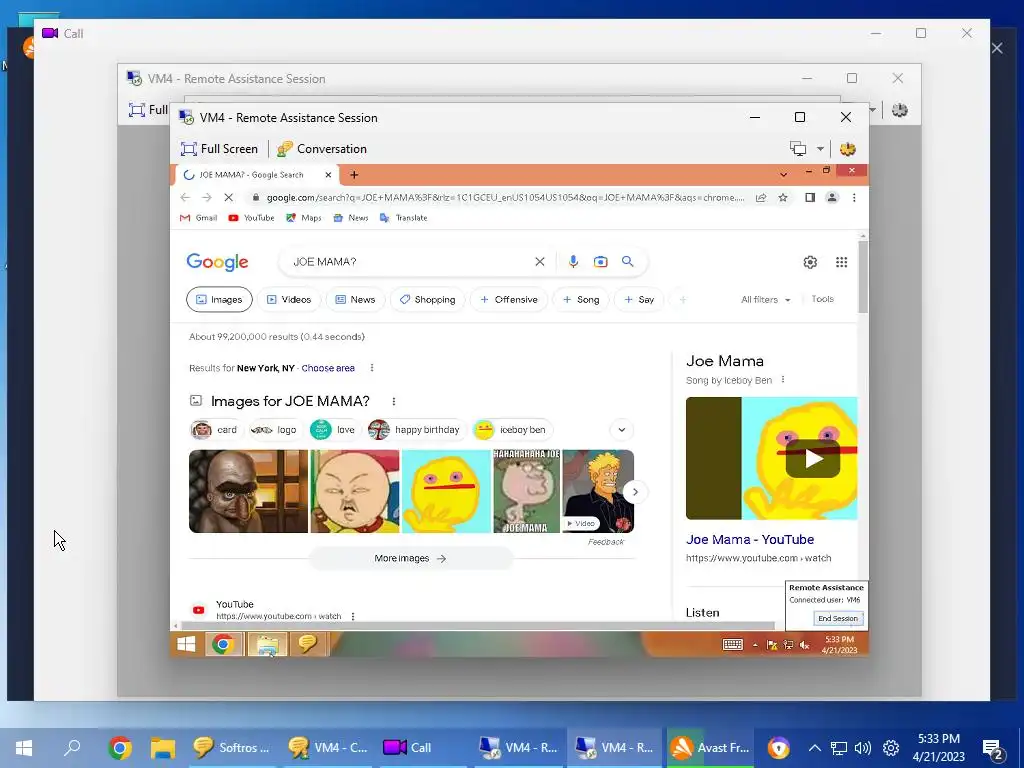
Task: Open the Google apps grid
Action: click(x=842, y=262)
